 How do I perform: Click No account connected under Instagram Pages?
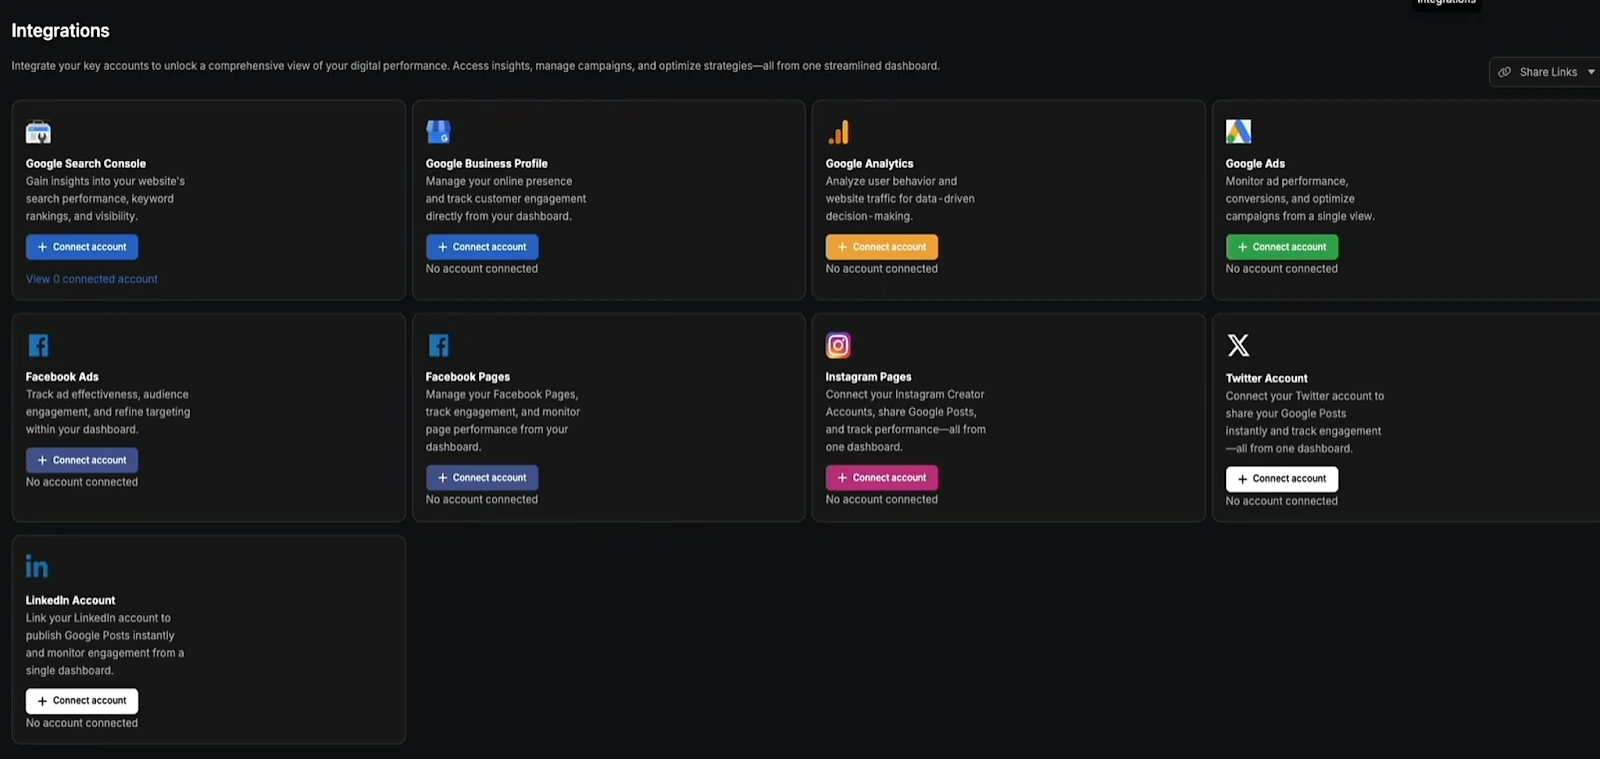[x=882, y=500]
